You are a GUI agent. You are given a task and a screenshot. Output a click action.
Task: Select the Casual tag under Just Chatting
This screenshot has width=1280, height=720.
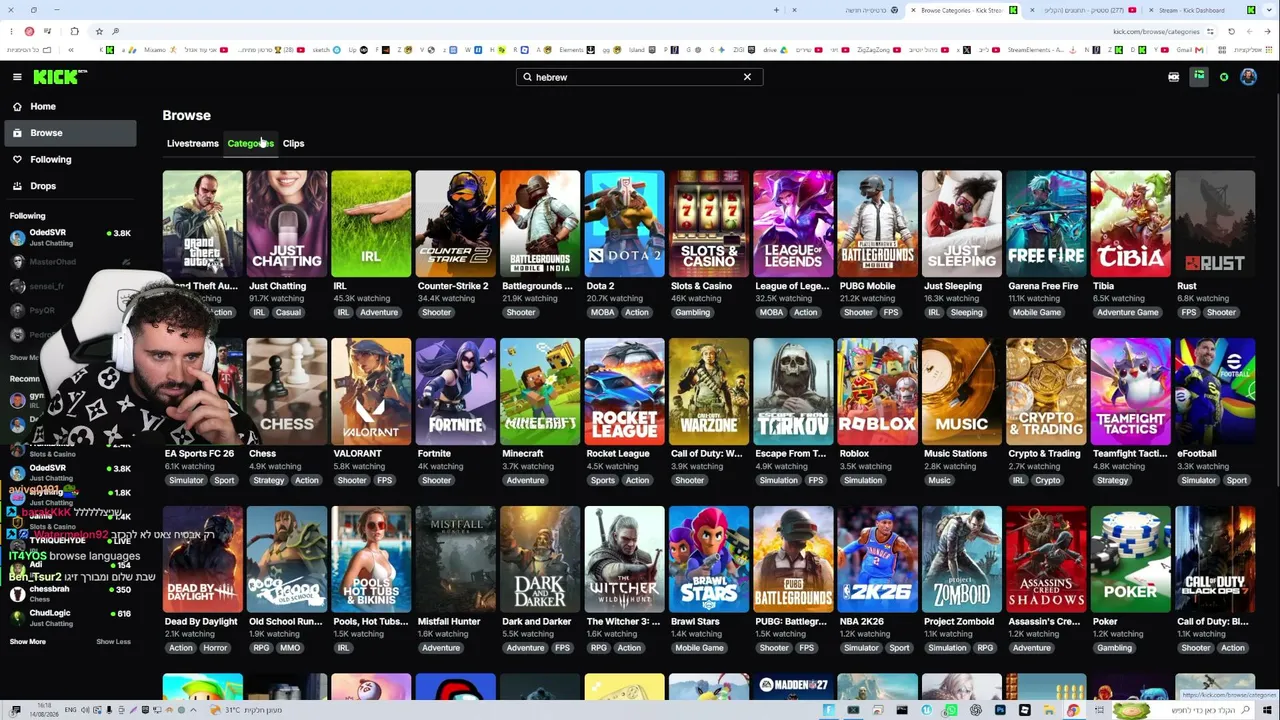coord(288,312)
